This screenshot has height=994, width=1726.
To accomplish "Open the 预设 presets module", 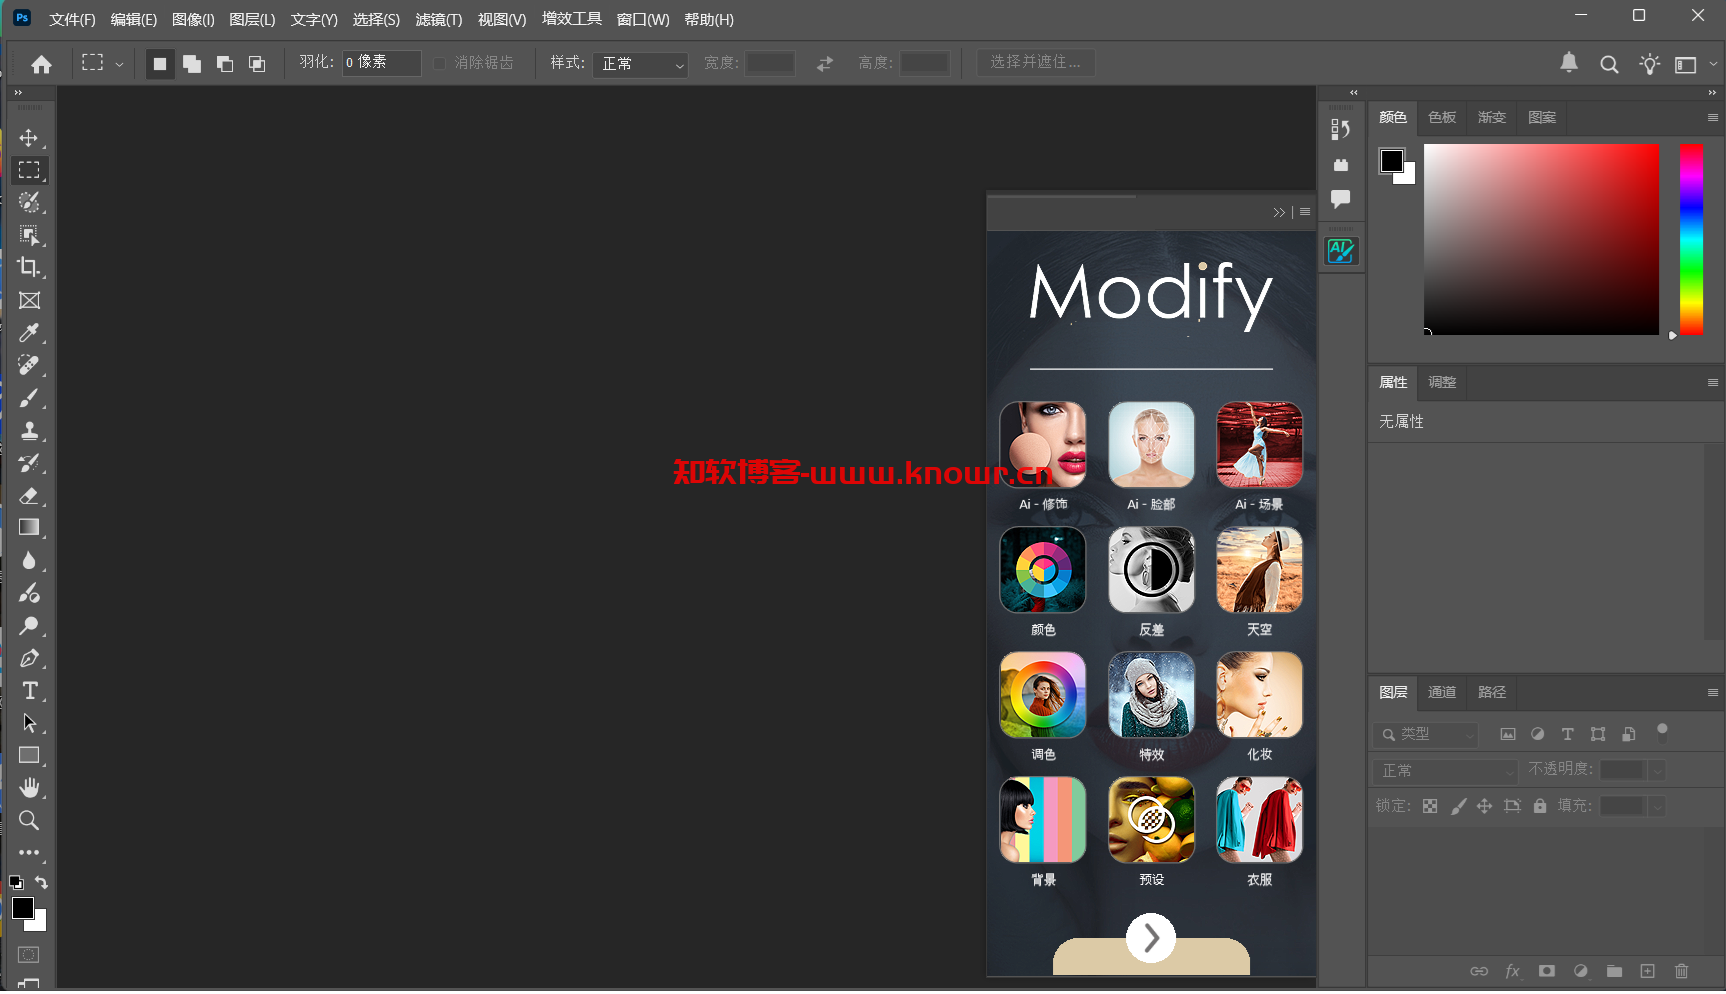I will pos(1151,820).
